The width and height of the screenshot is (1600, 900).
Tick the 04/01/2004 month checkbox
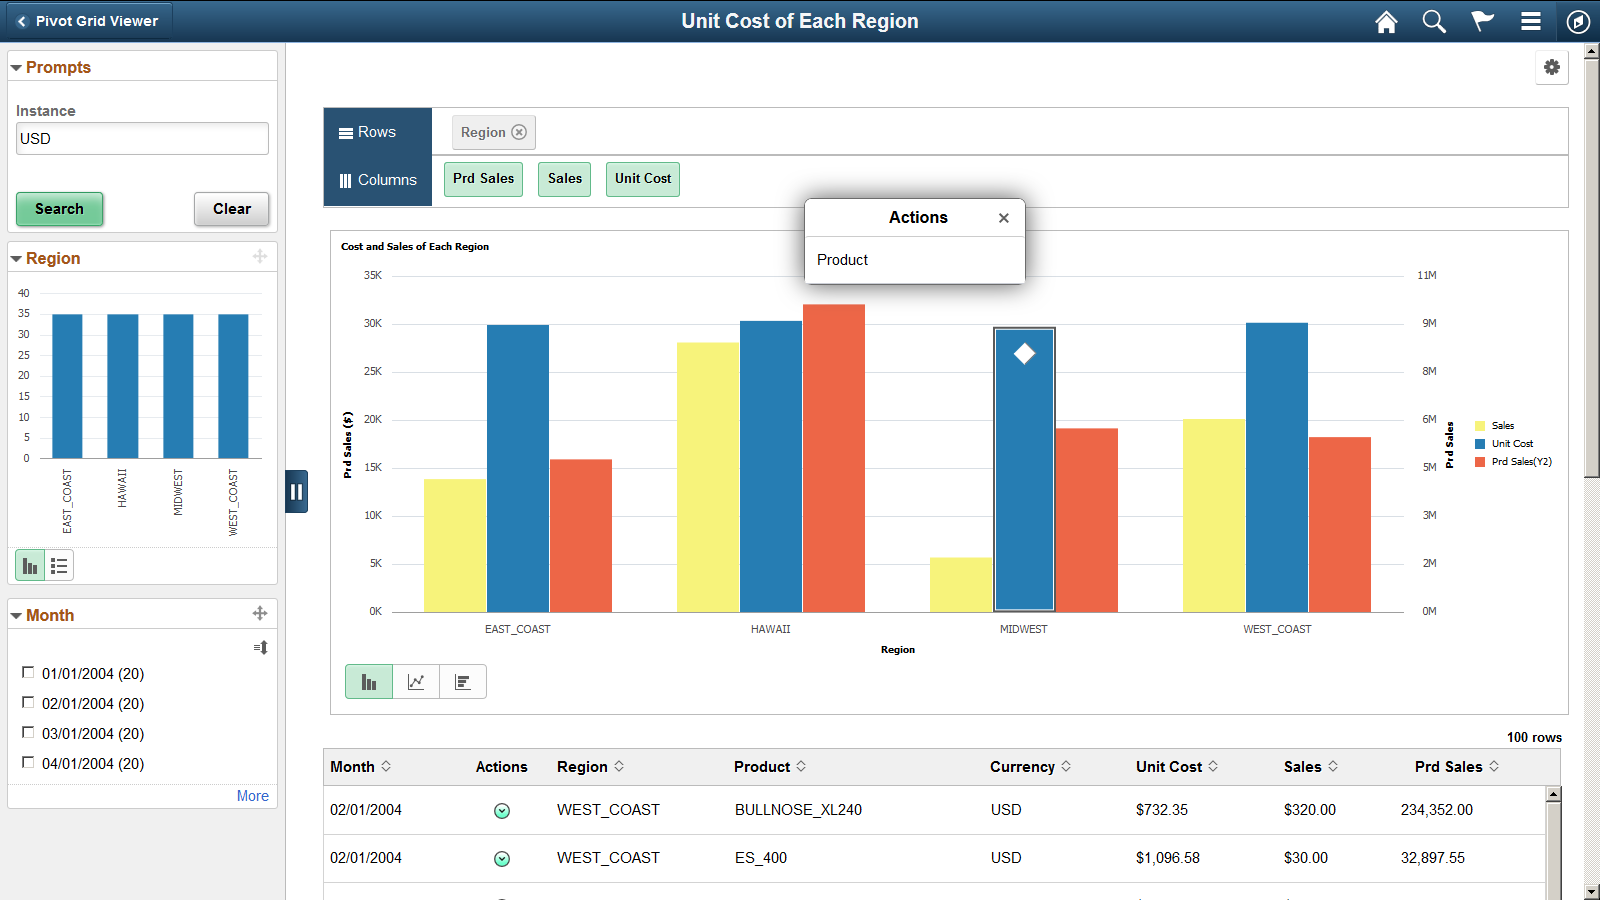[x=28, y=763]
